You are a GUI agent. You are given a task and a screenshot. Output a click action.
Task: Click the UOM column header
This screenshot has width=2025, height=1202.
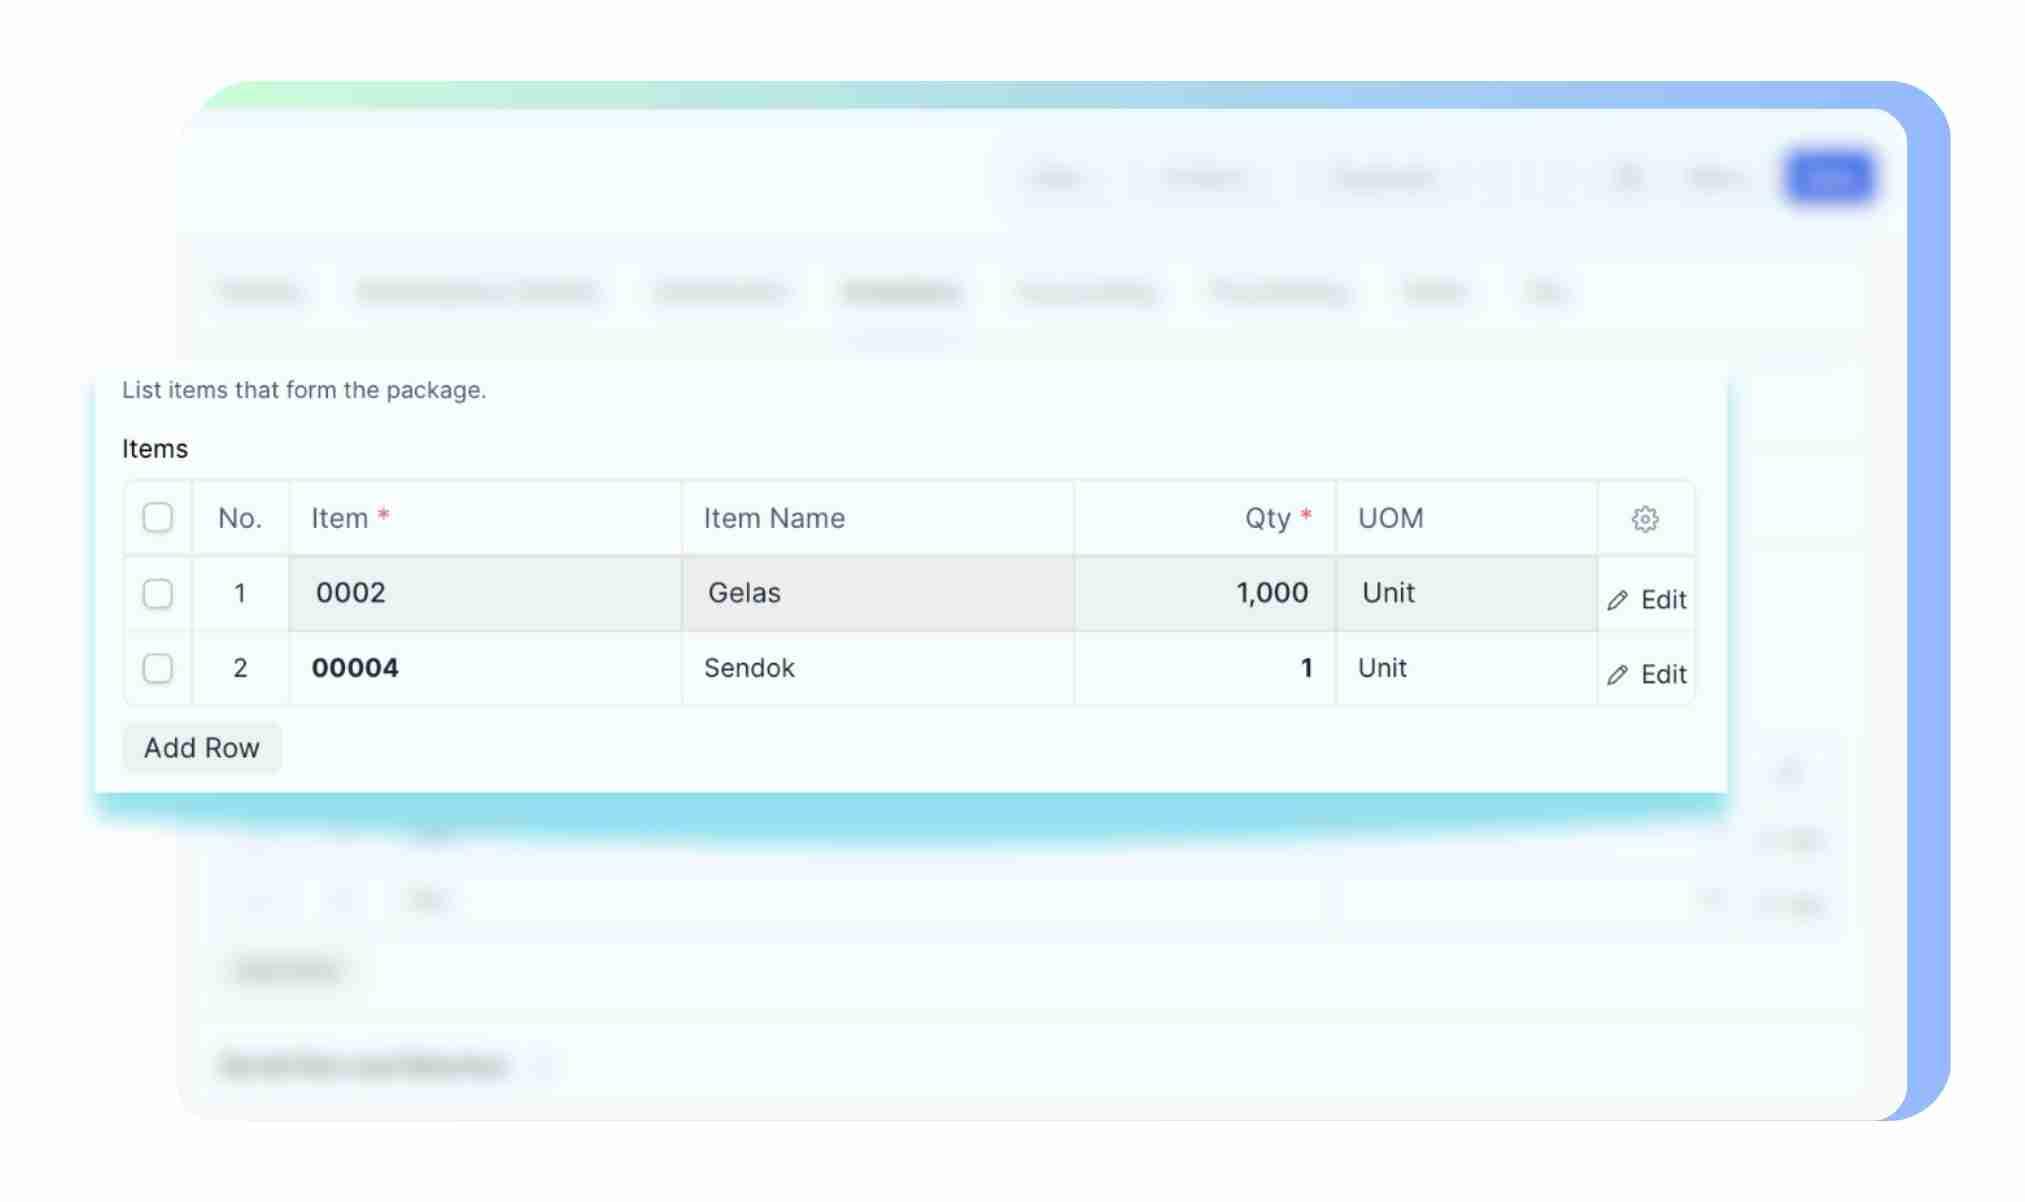(x=1390, y=518)
